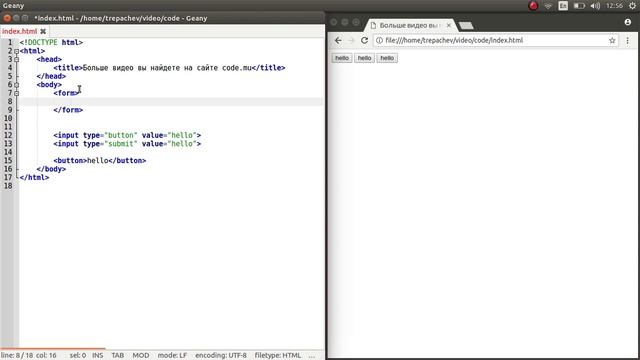The image size is (640, 360).
Task: Open a new browser tab
Action: (x=466, y=26)
